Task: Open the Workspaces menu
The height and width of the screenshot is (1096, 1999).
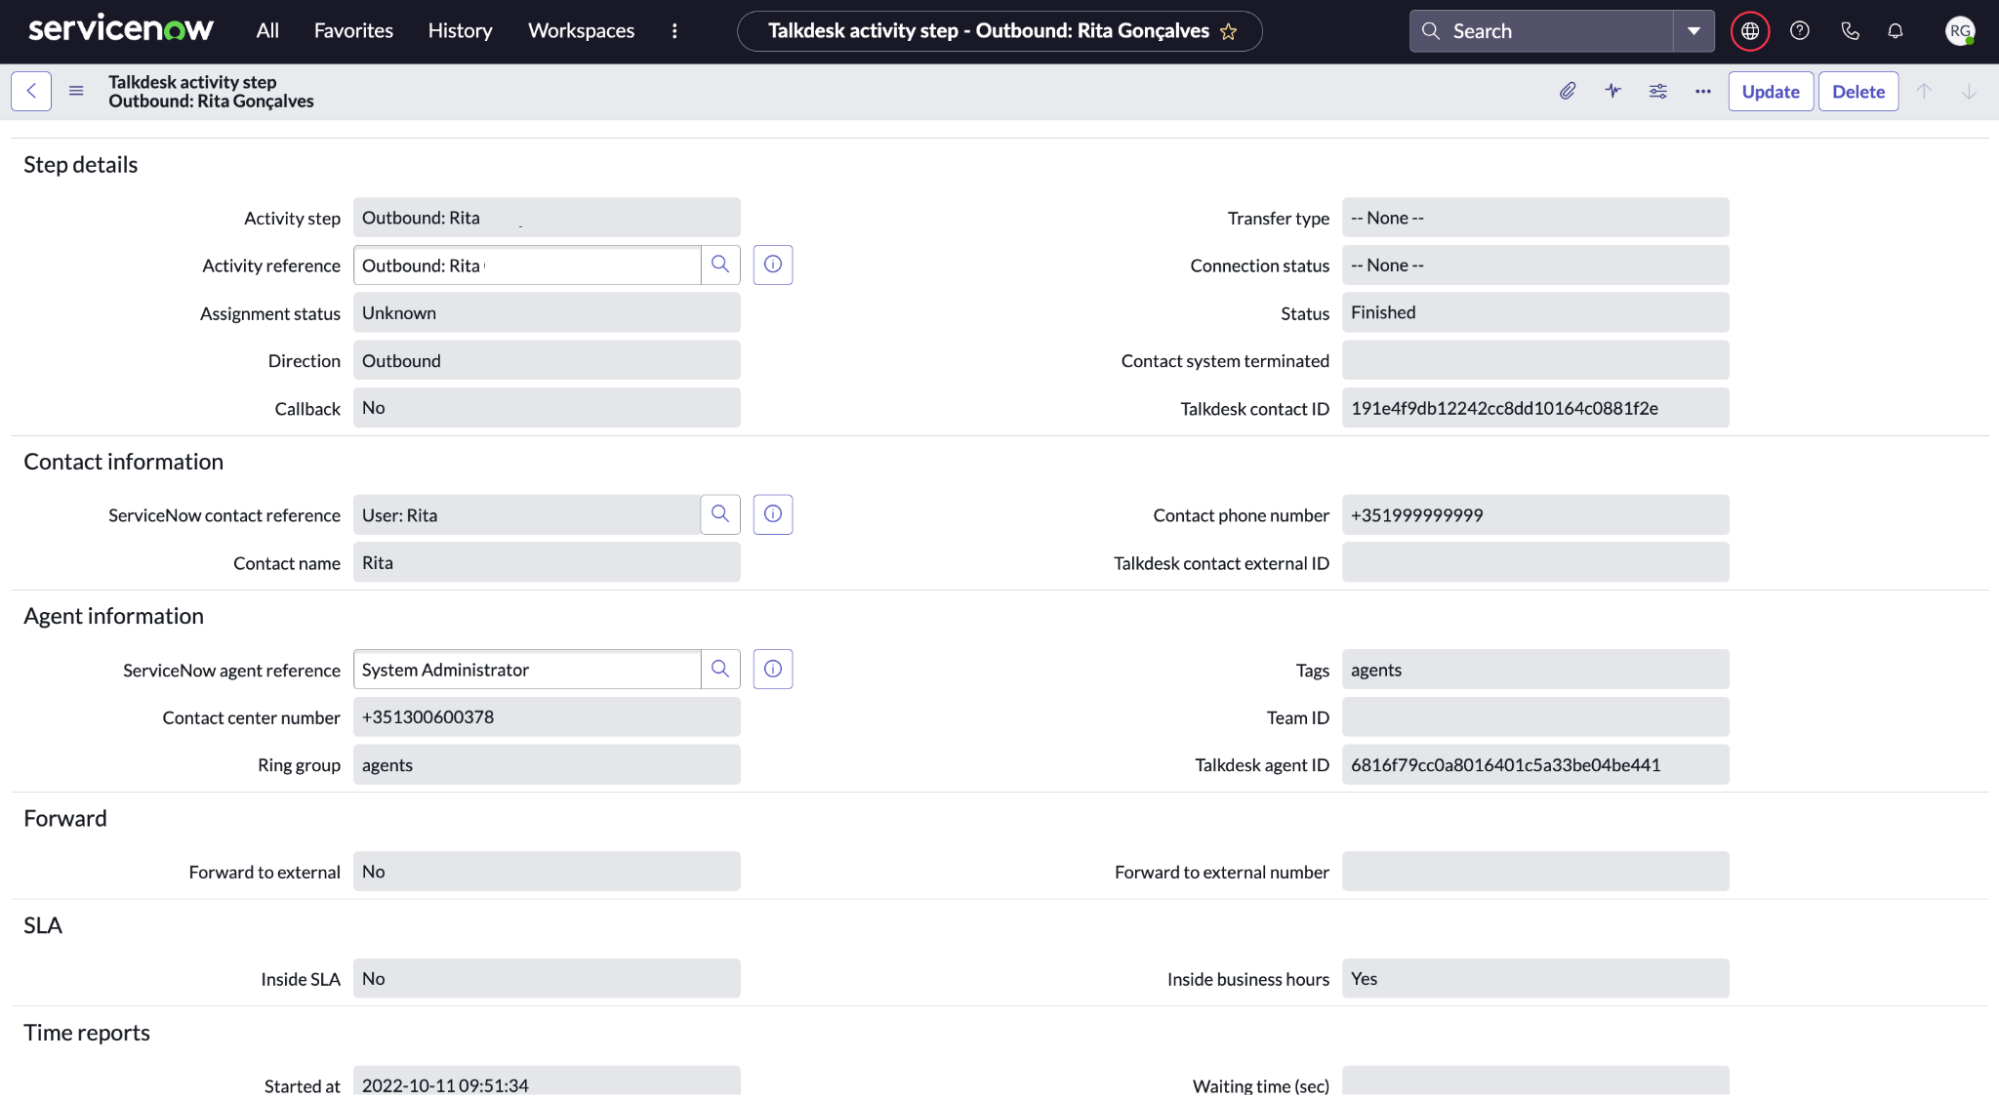Action: tap(581, 31)
